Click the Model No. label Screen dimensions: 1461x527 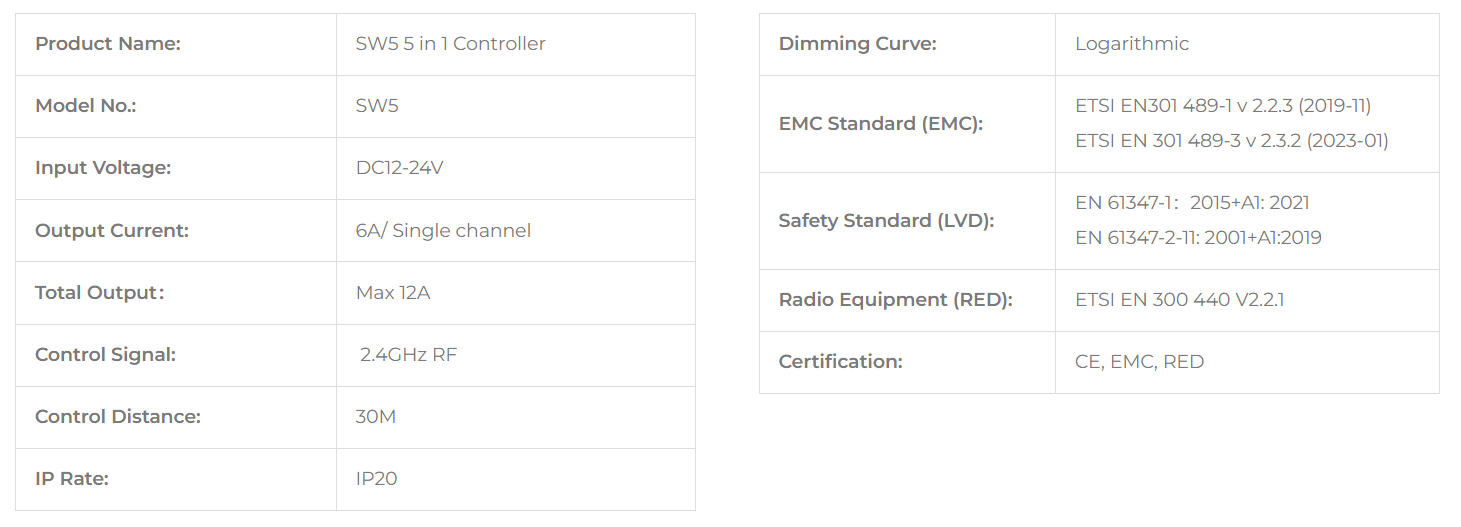pos(86,106)
